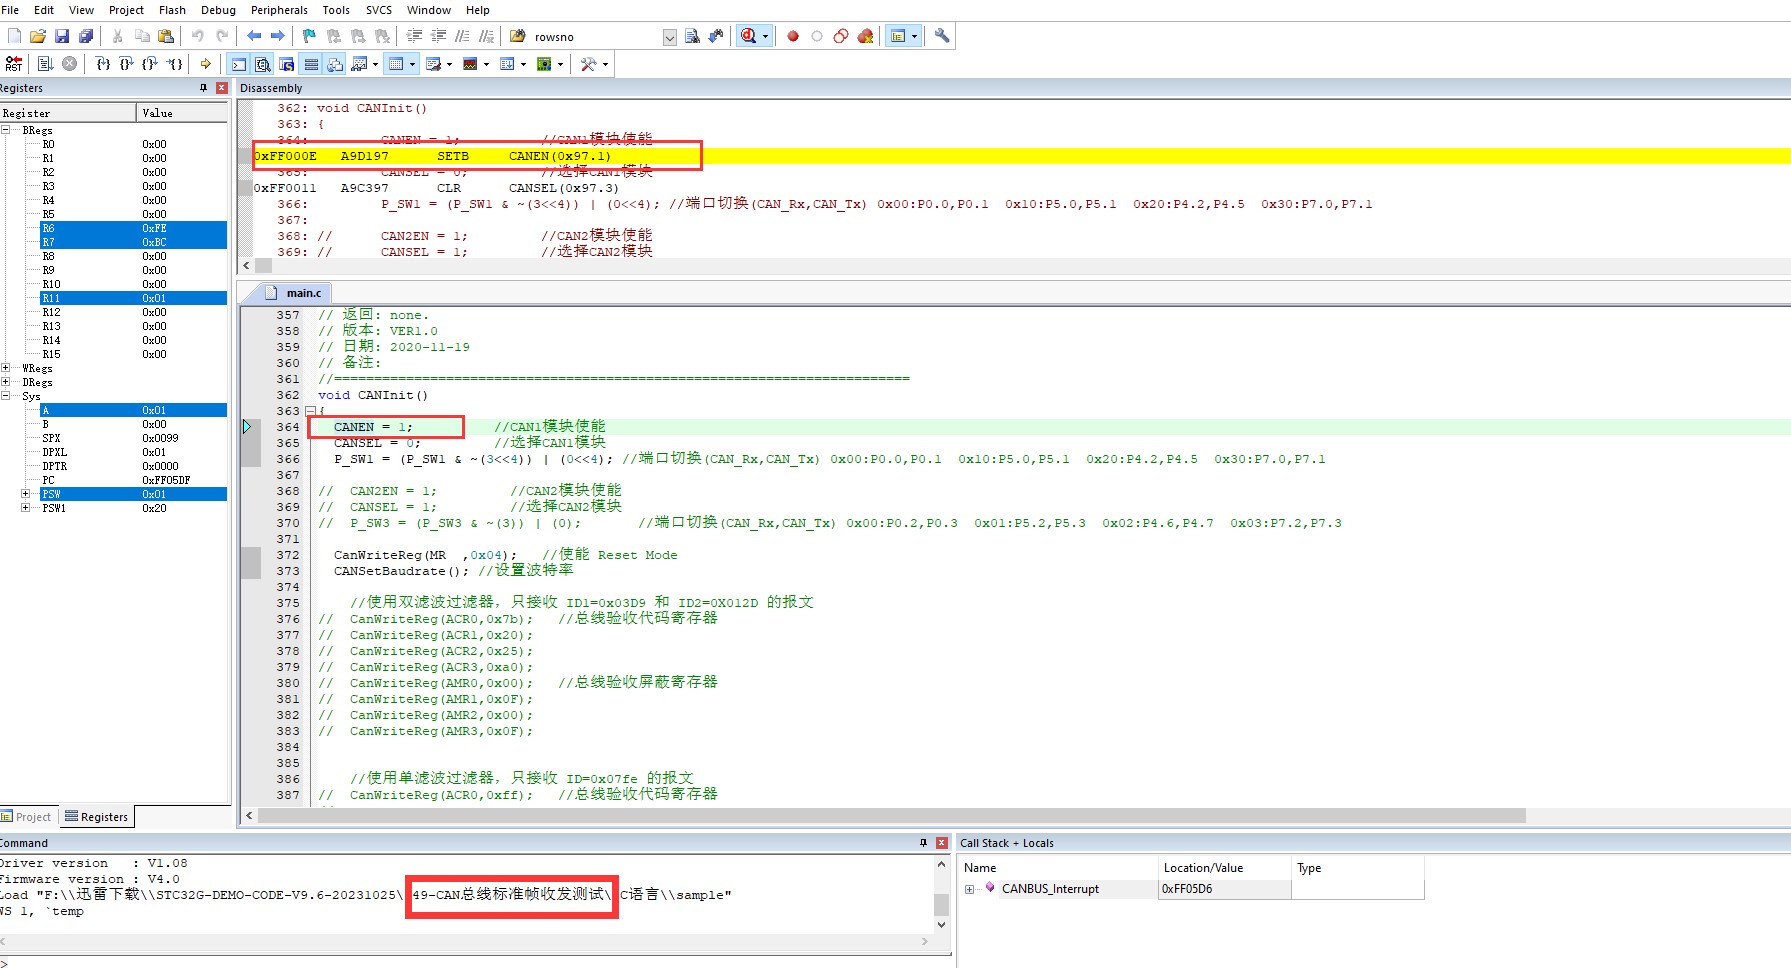1791x968 pixels.
Task: Open the Debug menu
Action: 218,10
